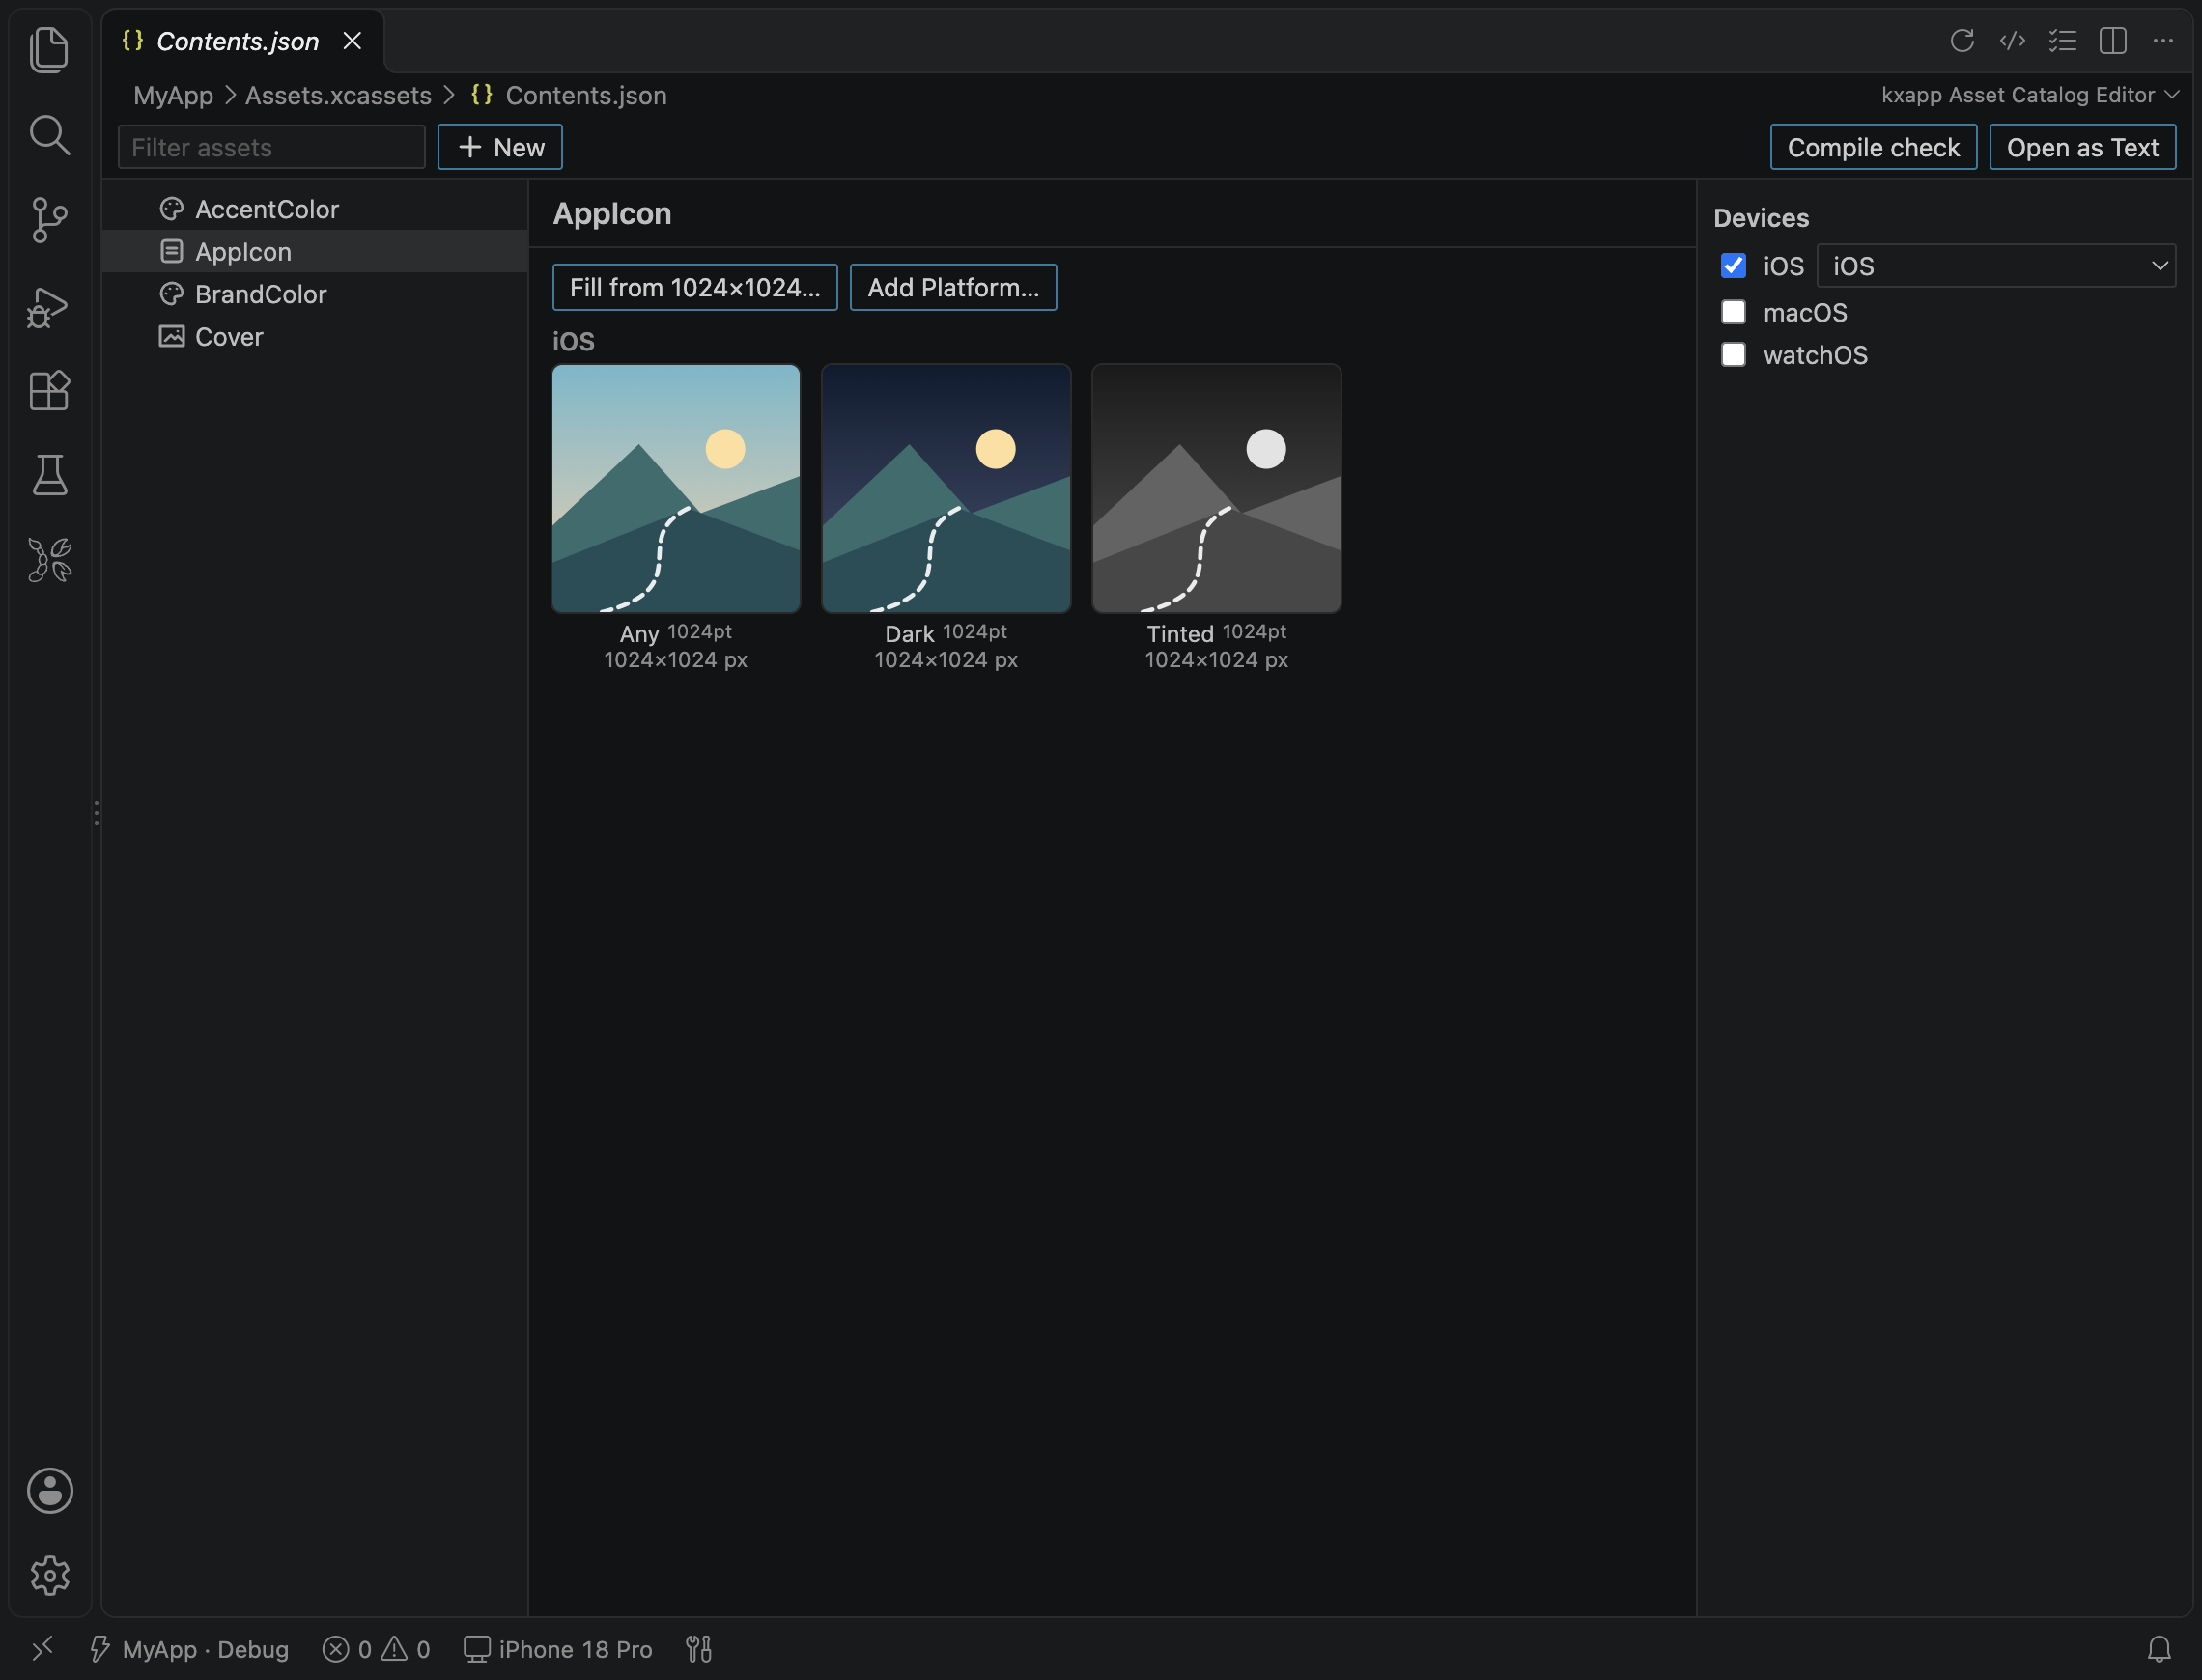Select the AccentColor asset
The width and height of the screenshot is (2202, 1680).
[315, 209]
